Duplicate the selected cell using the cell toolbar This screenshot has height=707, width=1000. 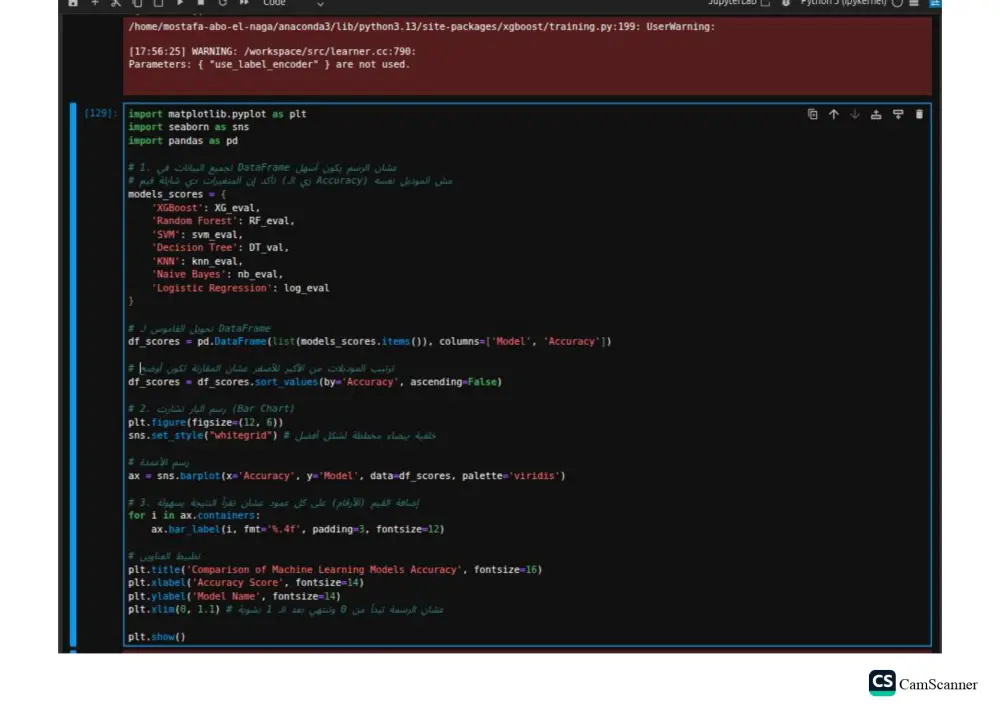point(812,115)
